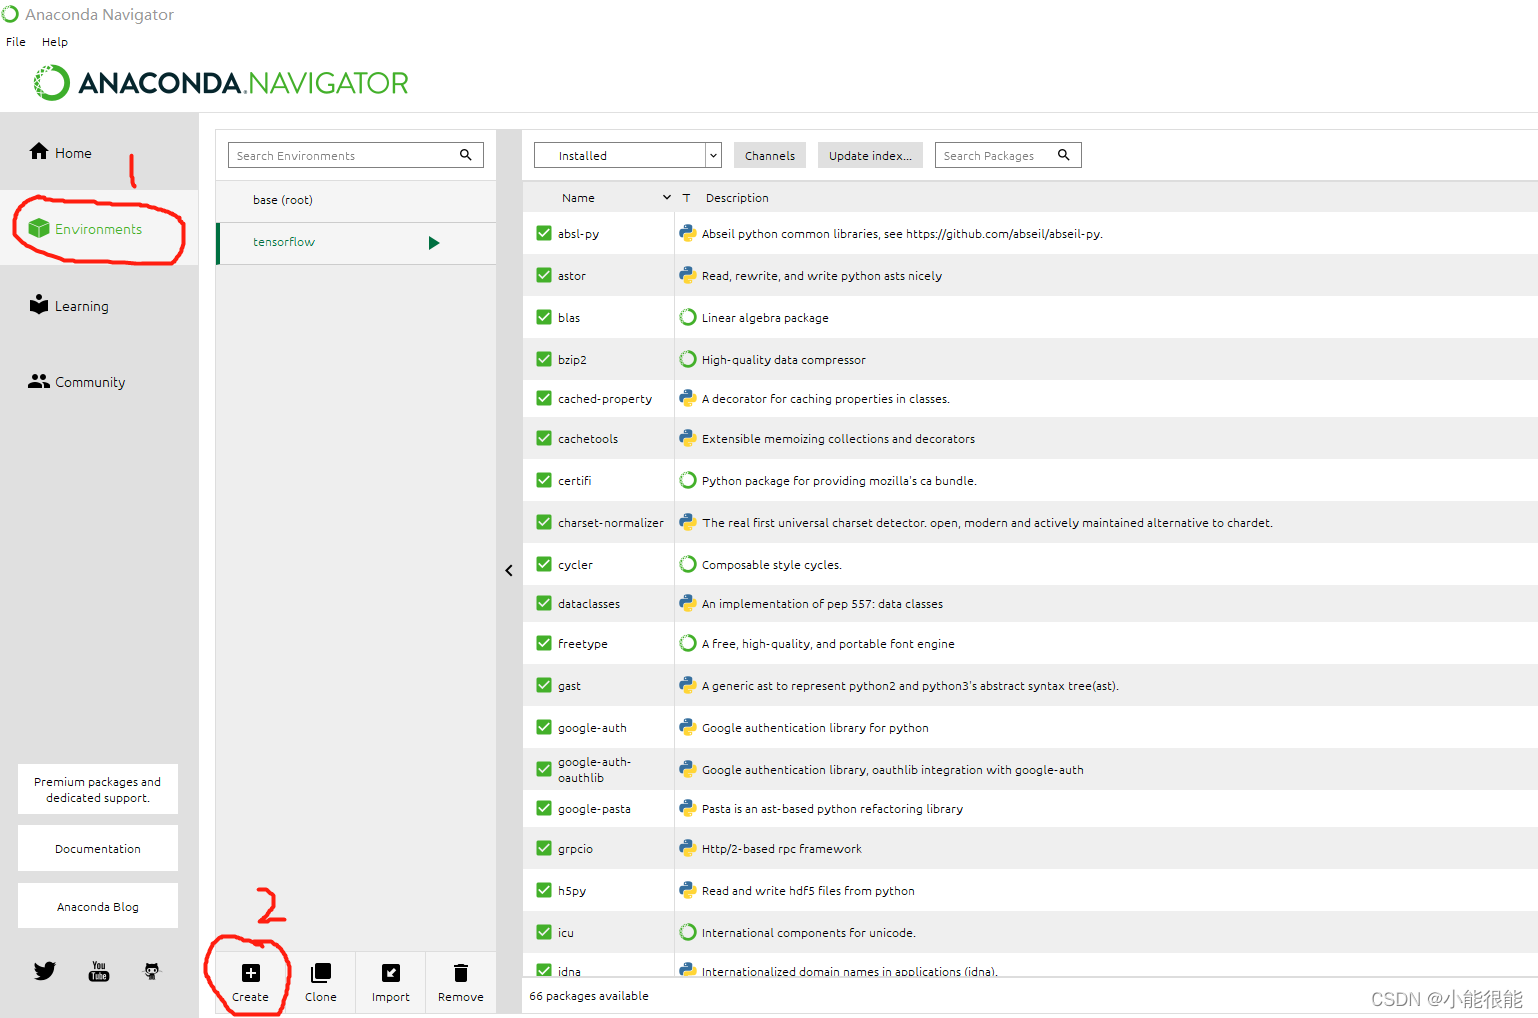This screenshot has height=1018, width=1538.
Task: Uncheck the absl-py package checkbox
Action: click(544, 233)
